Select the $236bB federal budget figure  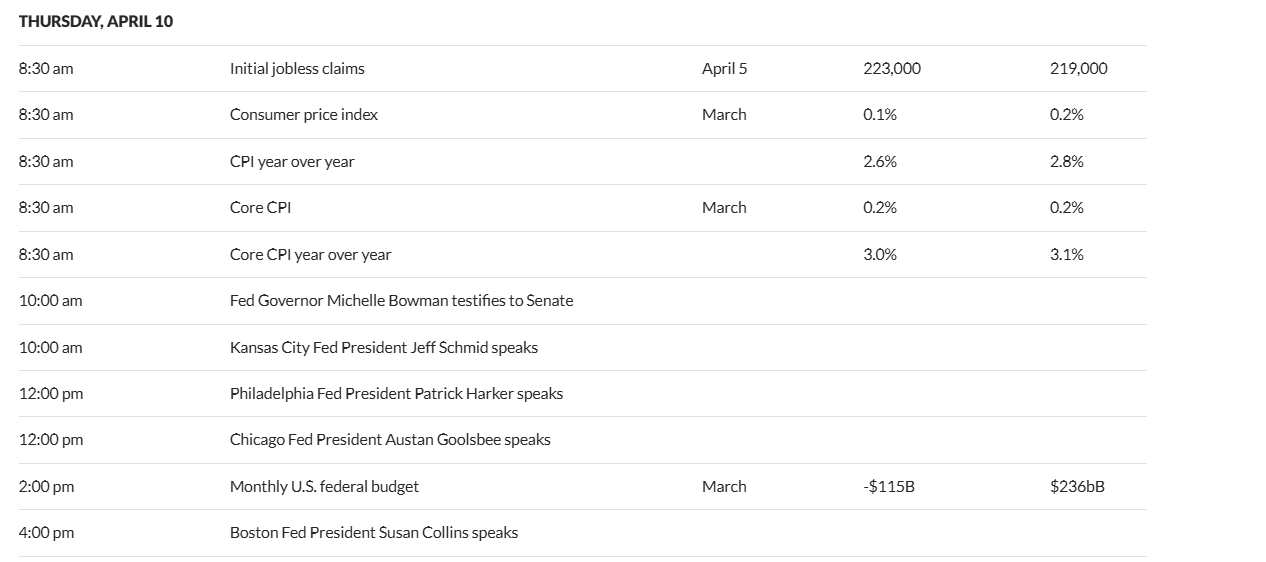point(1077,487)
